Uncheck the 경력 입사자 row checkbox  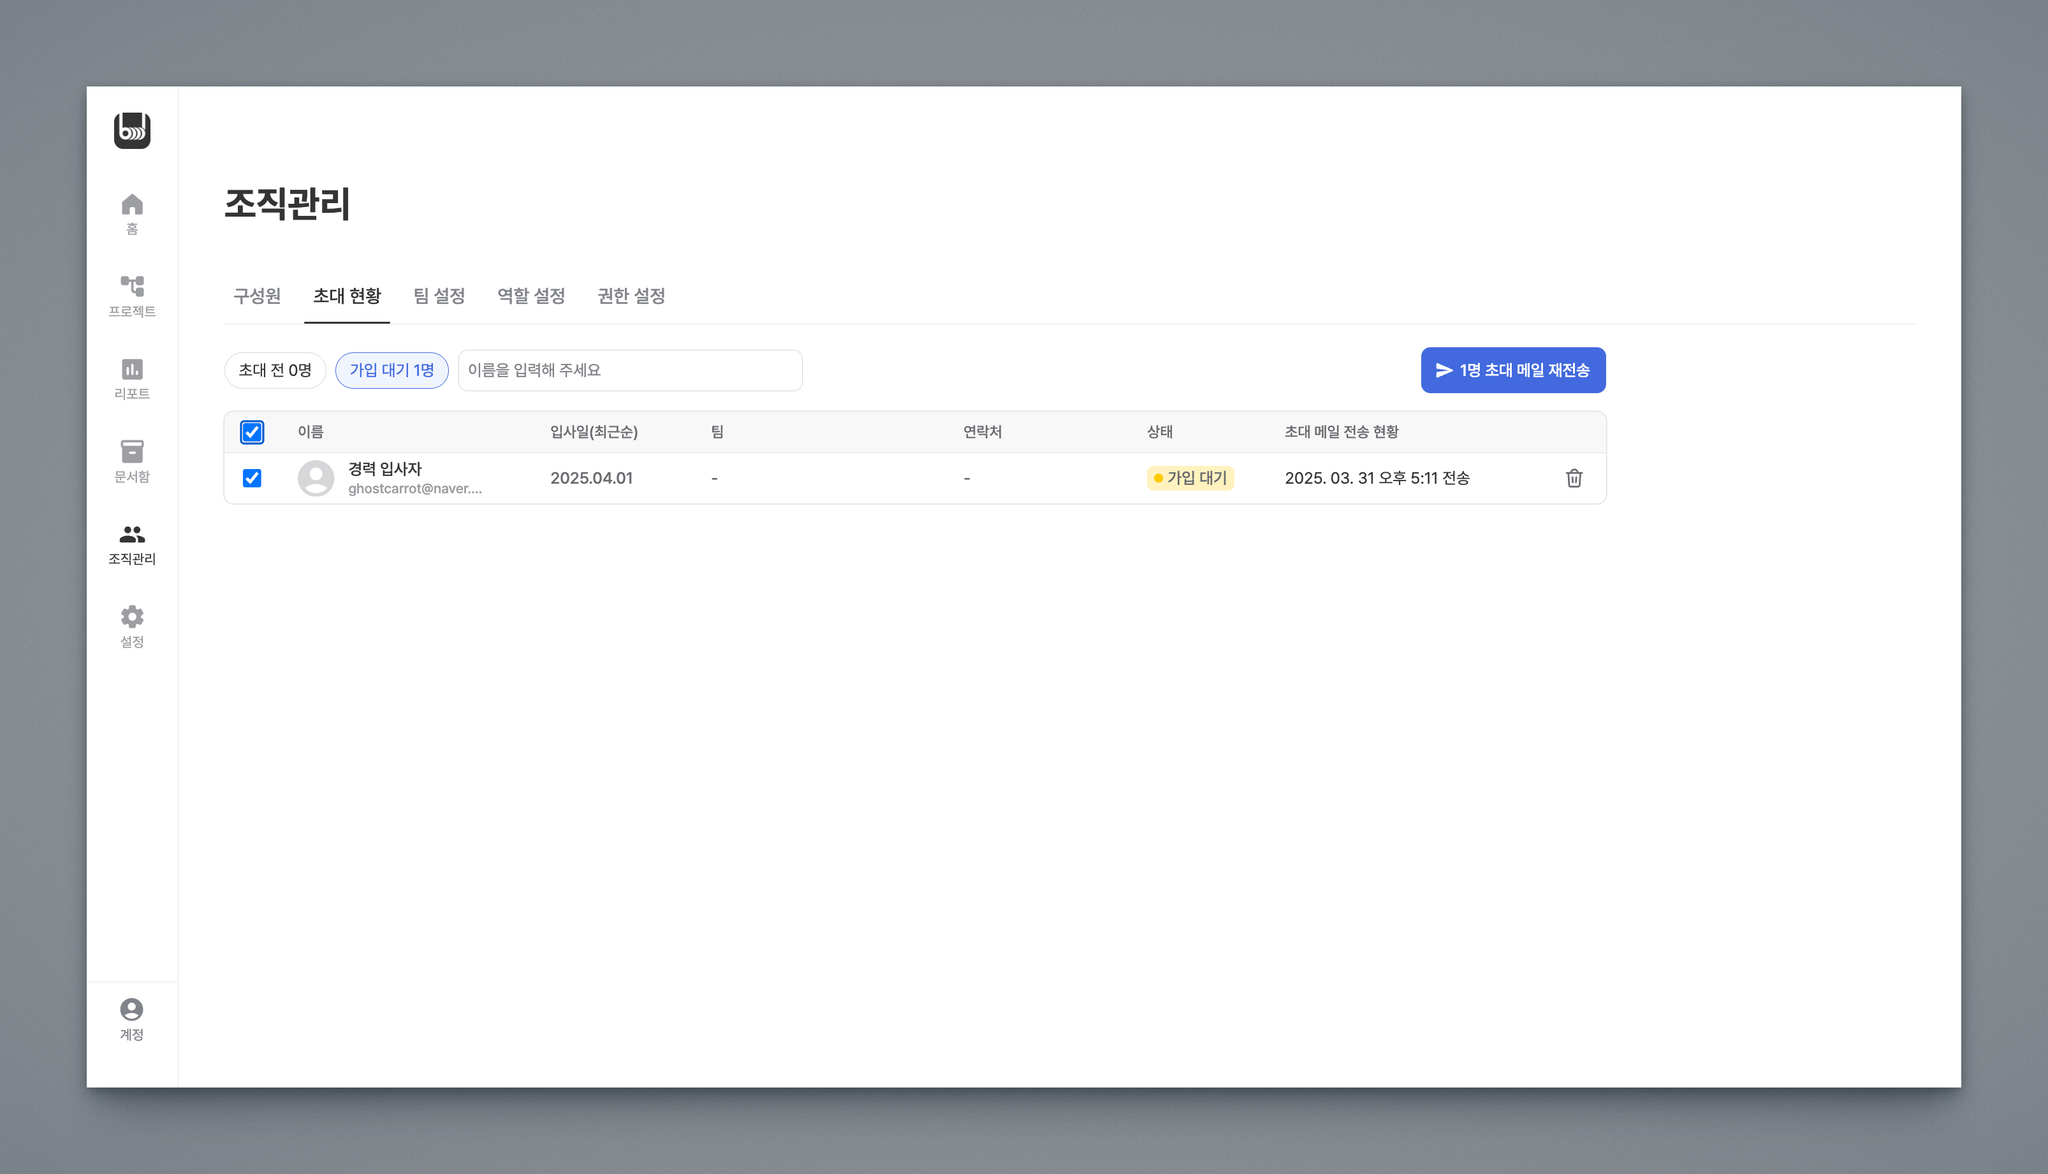pyautogui.click(x=252, y=478)
